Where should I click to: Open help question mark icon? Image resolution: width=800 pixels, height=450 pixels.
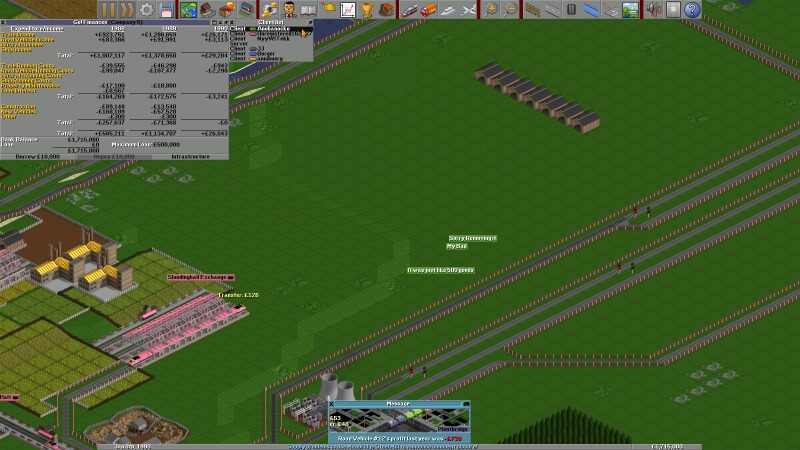(x=692, y=9)
